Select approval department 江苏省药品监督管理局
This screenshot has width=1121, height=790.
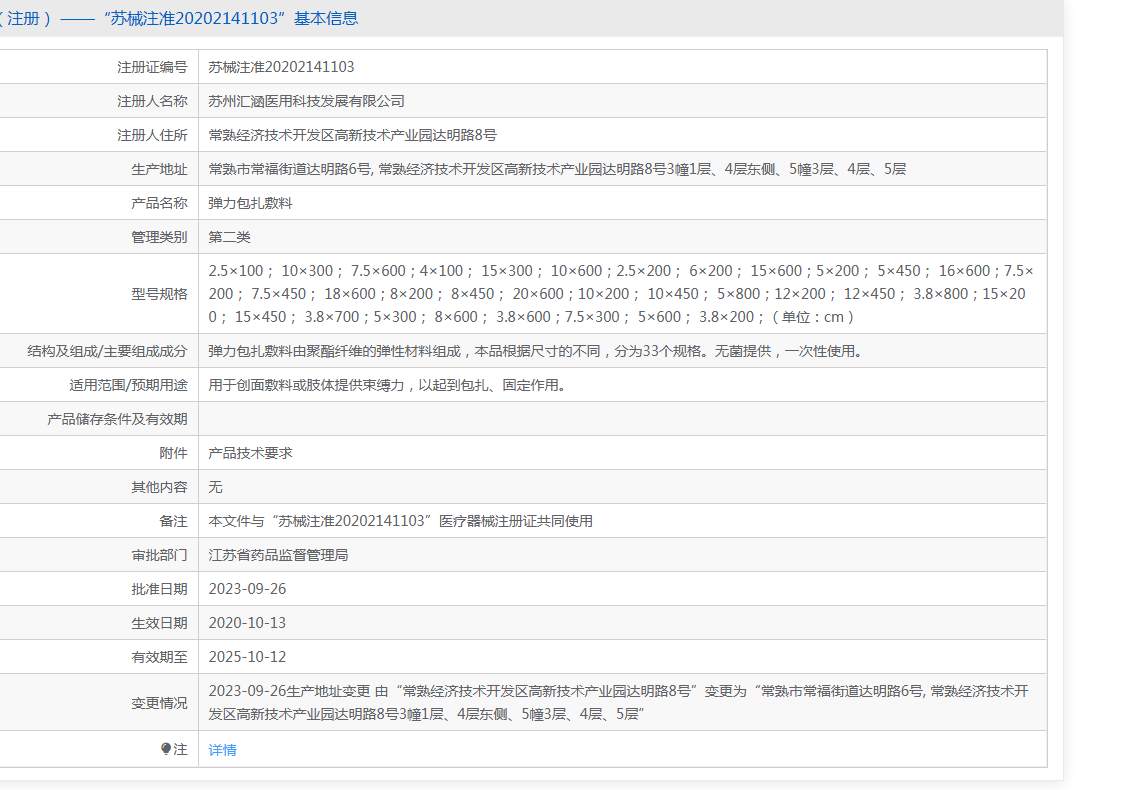(x=278, y=555)
